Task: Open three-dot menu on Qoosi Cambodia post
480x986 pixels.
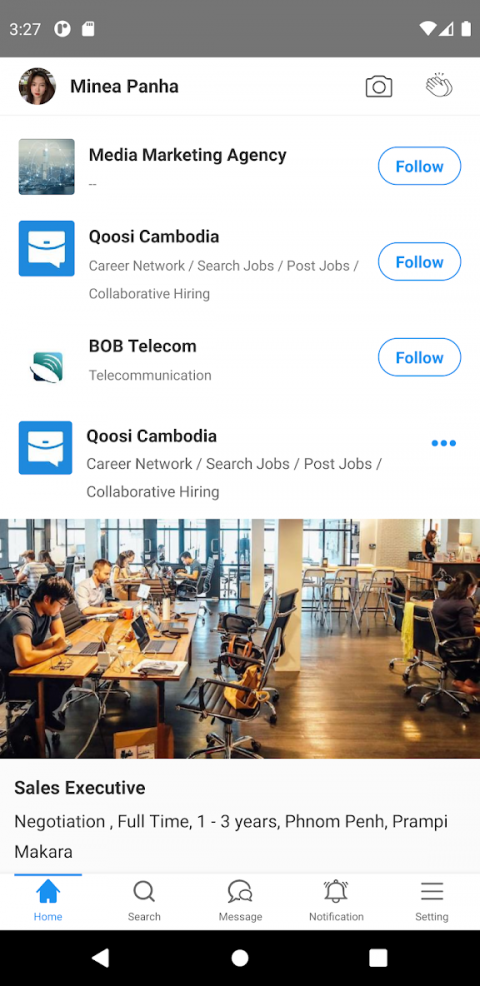Action: coord(444,443)
